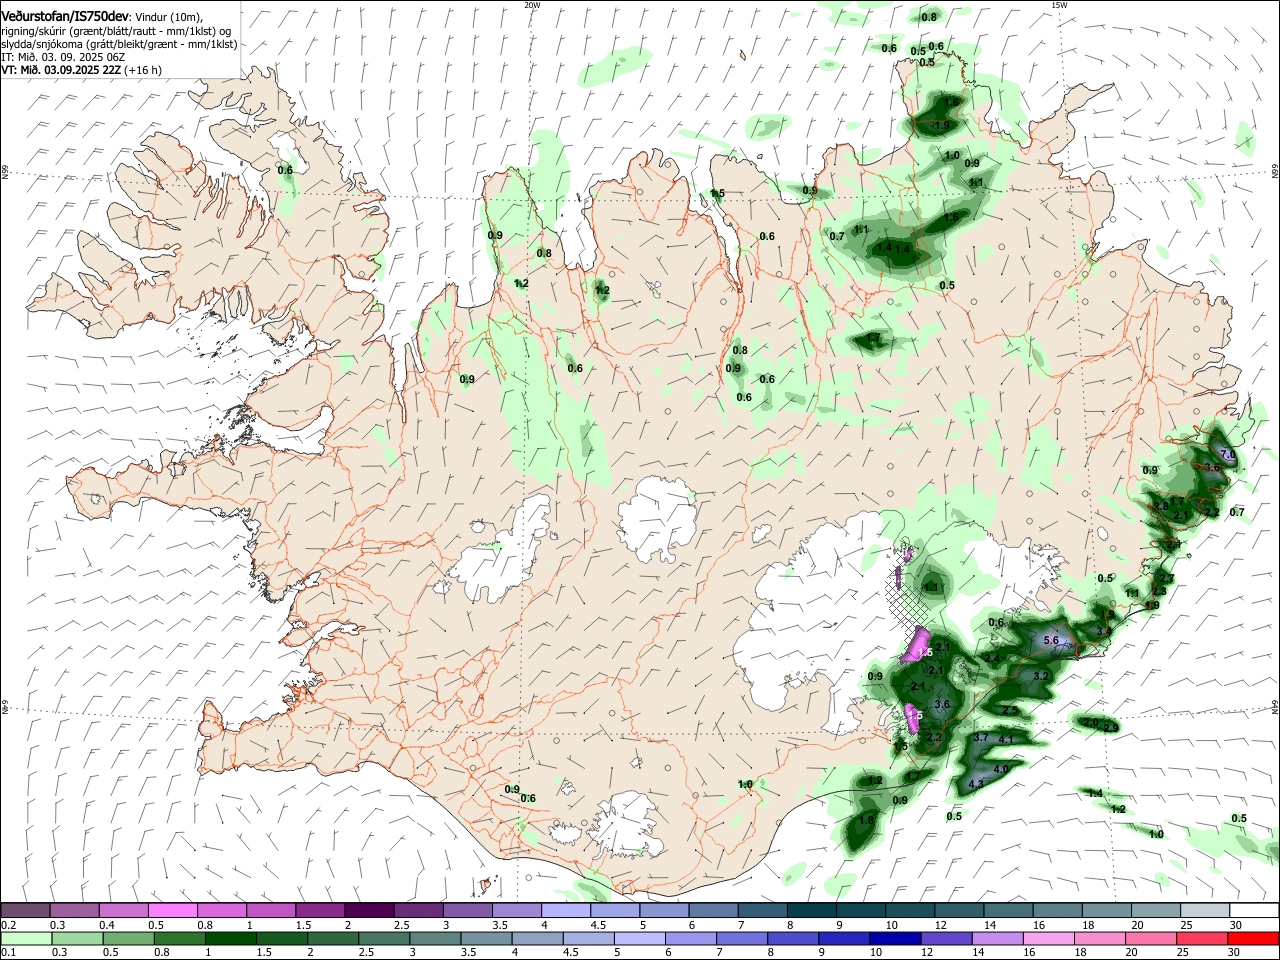Click the 4.0 precipitation value
This screenshot has width=1280, height=960.
(x=1001, y=768)
